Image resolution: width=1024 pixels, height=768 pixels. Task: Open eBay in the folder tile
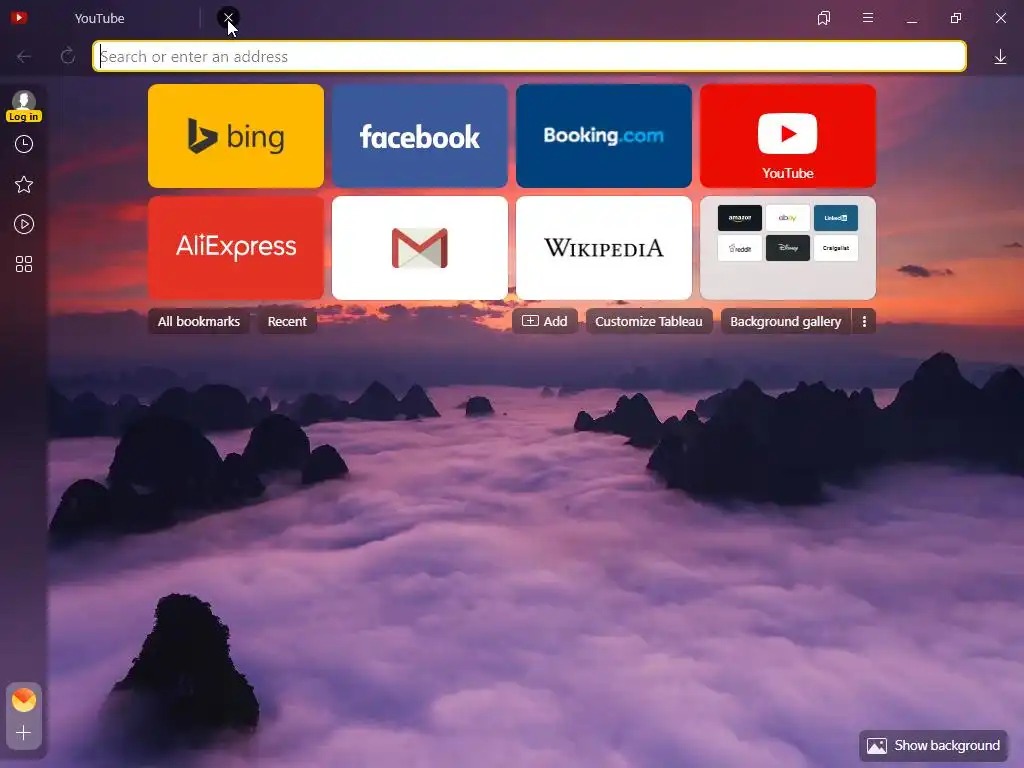point(788,218)
